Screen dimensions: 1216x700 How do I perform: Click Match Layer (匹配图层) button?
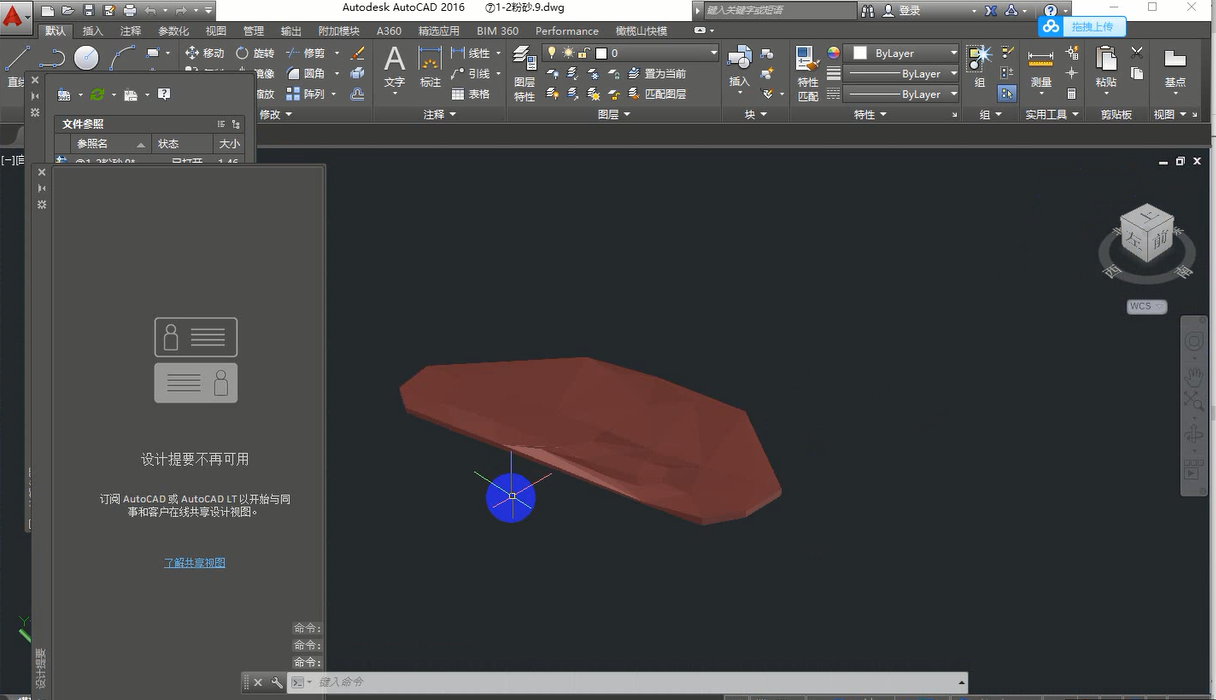click(x=657, y=94)
